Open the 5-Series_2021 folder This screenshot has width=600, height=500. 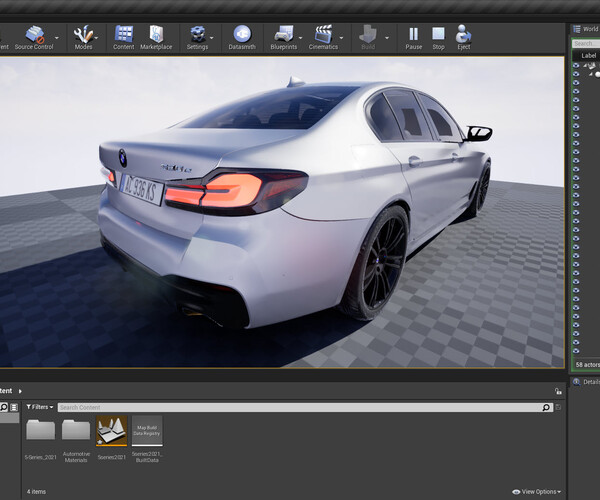click(x=41, y=430)
